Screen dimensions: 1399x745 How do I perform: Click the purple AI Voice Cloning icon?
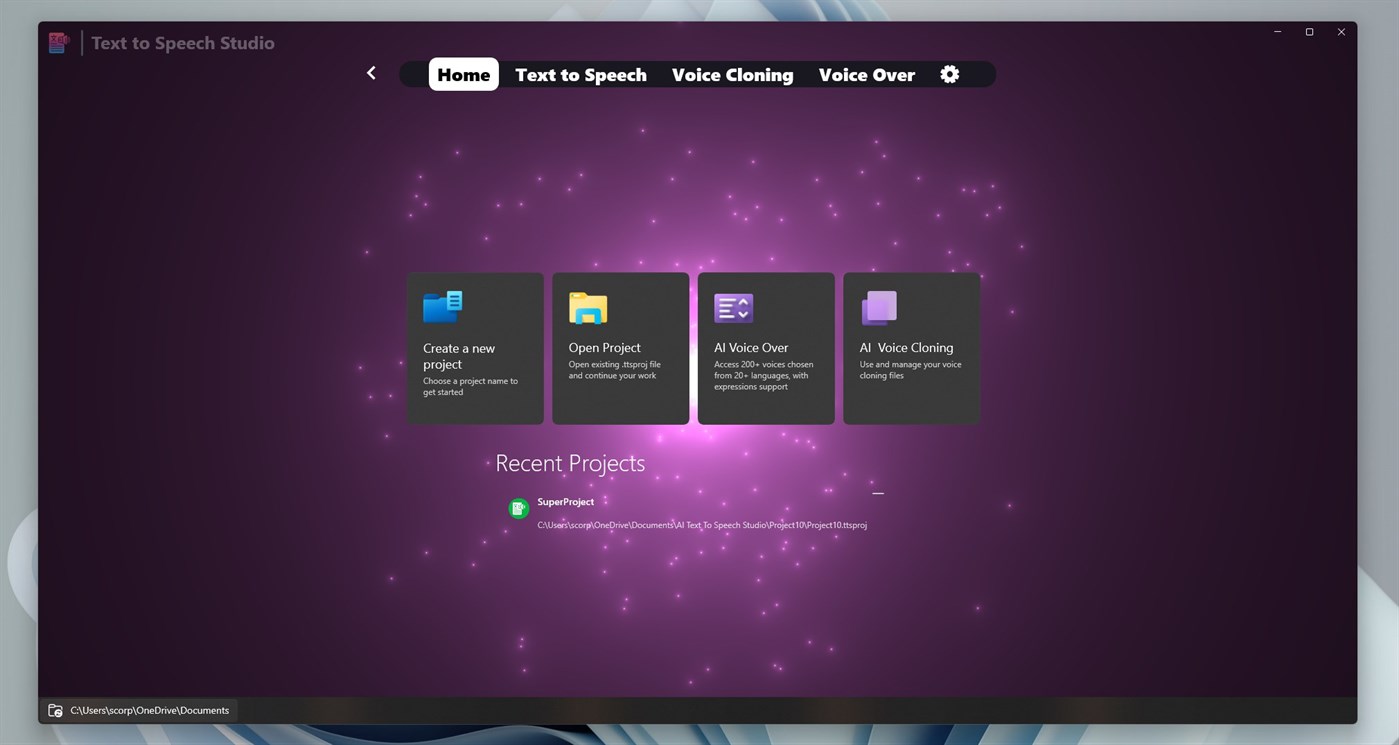point(878,307)
